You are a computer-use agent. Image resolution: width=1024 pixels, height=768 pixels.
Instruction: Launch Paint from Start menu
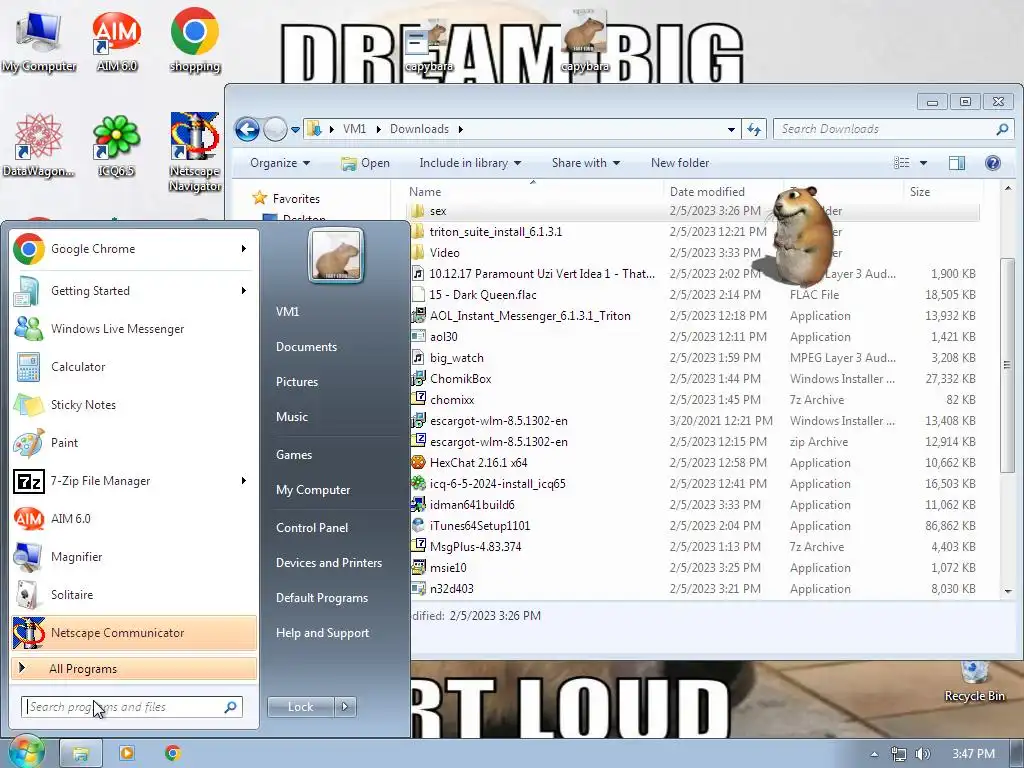coord(134,442)
